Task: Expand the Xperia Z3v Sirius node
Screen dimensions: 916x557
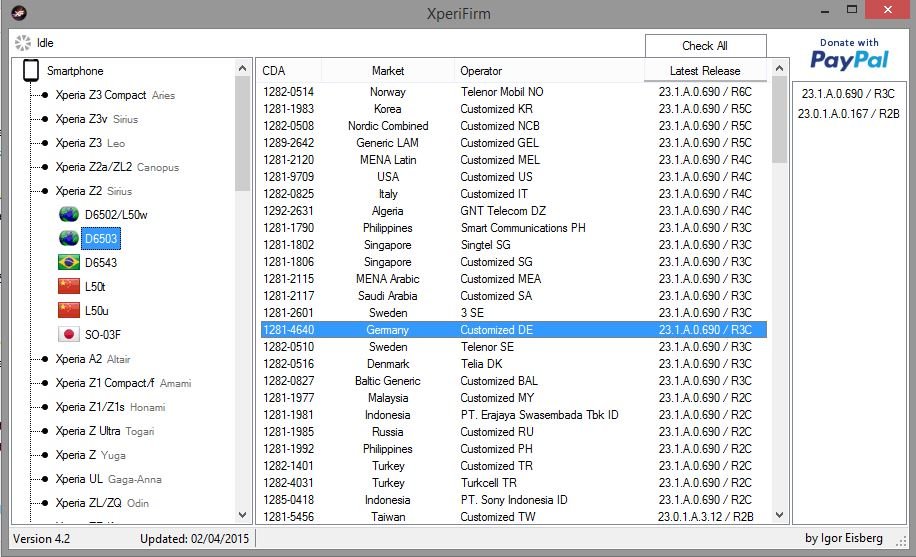Action: coord(44,119)
